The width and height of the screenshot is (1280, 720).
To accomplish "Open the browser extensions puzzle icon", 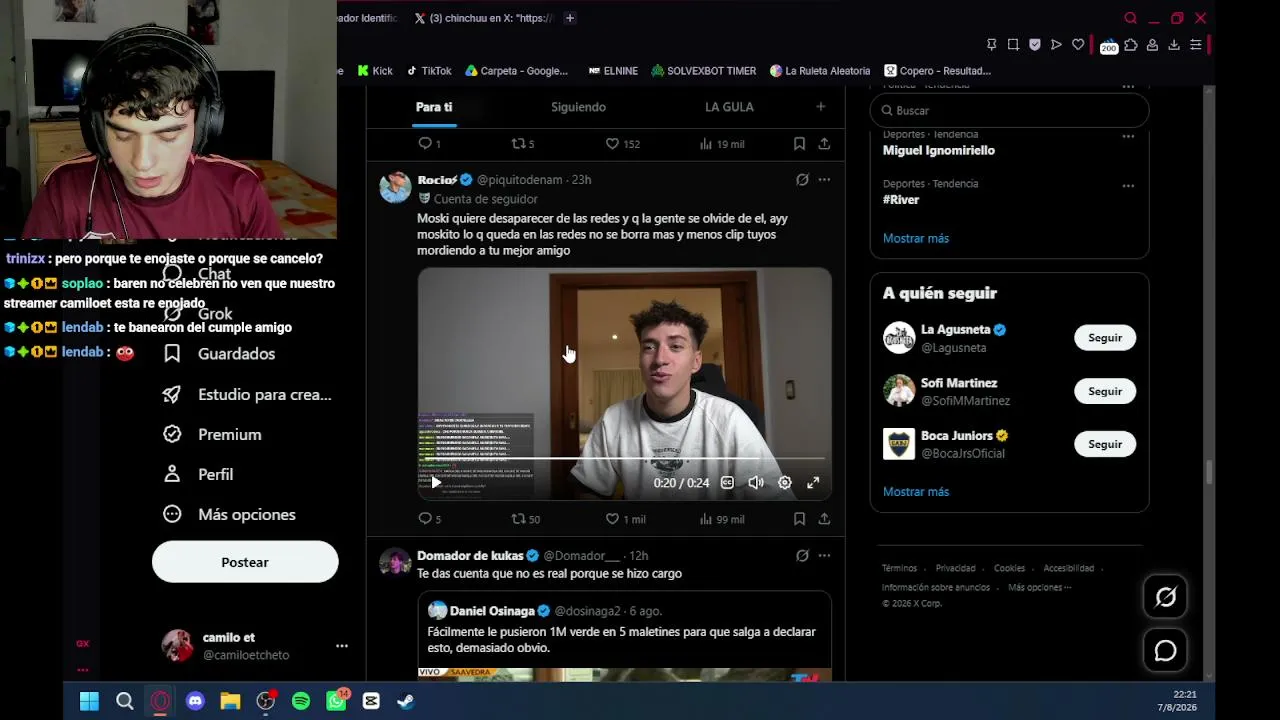I will [1131, 45].
